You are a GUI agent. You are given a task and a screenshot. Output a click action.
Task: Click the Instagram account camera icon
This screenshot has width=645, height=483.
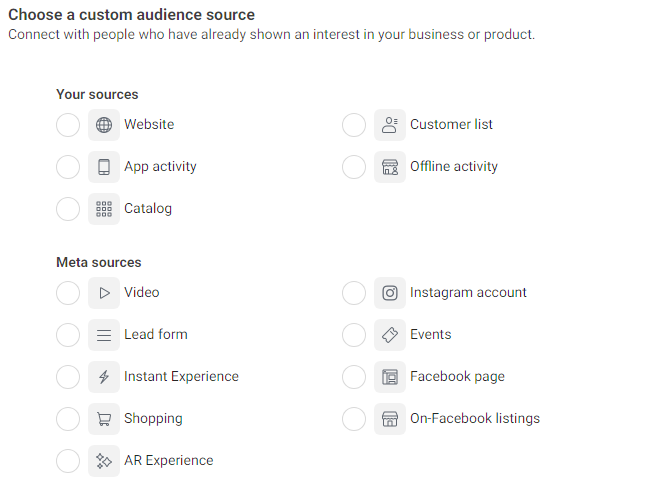coord(390,293)
